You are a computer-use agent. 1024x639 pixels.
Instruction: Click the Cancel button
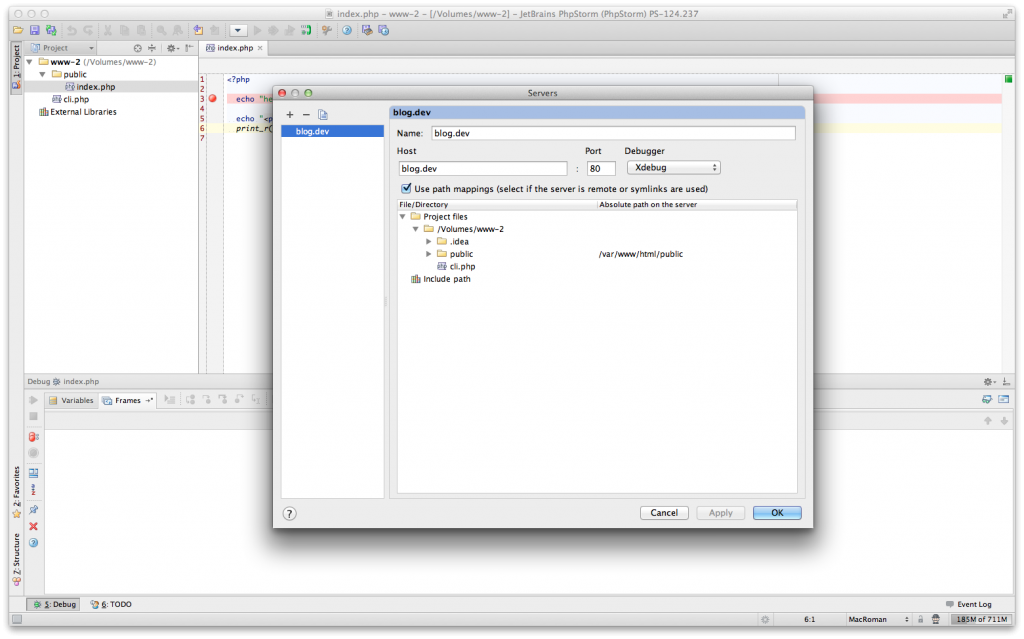click(x=664, y=513)
